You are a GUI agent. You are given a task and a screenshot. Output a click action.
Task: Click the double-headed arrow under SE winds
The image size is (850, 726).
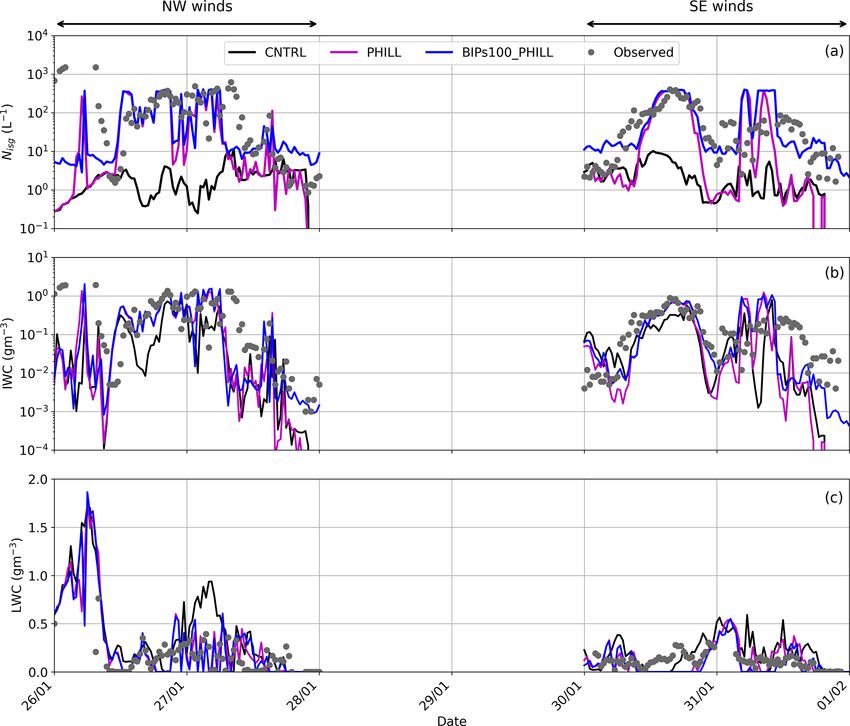[x=717, y=24]
